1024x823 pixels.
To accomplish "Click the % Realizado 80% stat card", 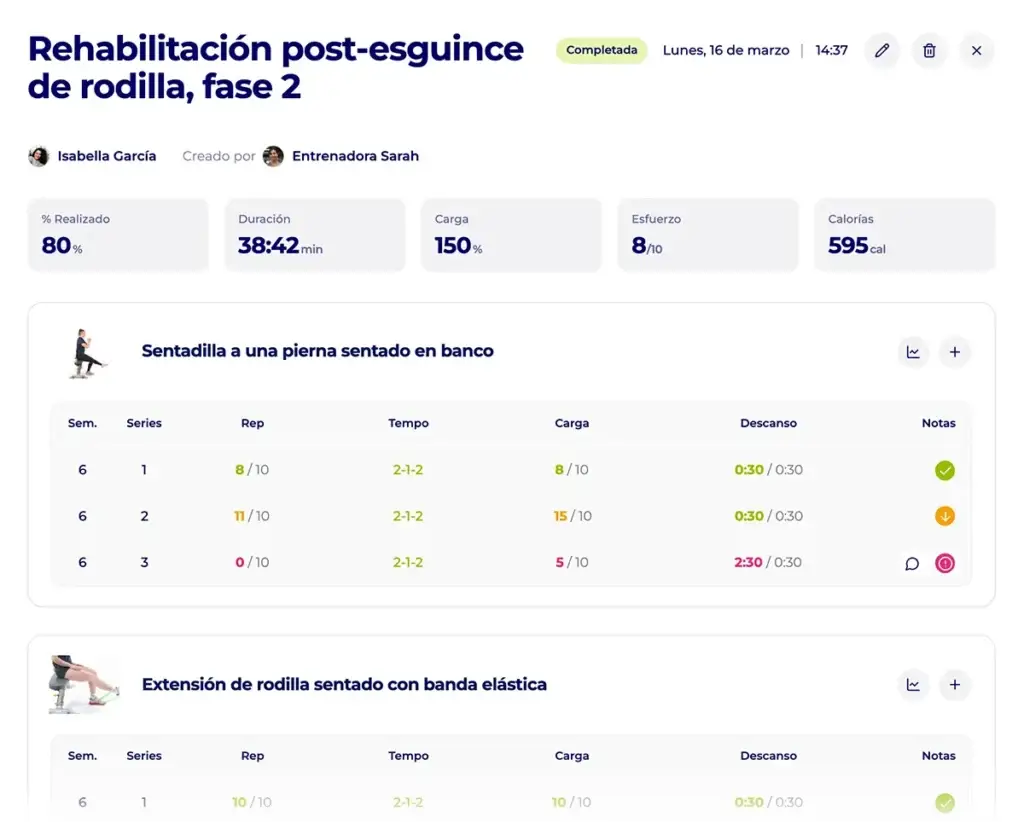I will pos(118,235).
